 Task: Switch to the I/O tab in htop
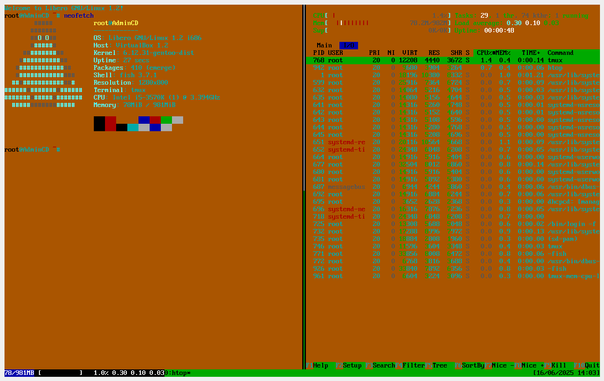tap(349, 45)
